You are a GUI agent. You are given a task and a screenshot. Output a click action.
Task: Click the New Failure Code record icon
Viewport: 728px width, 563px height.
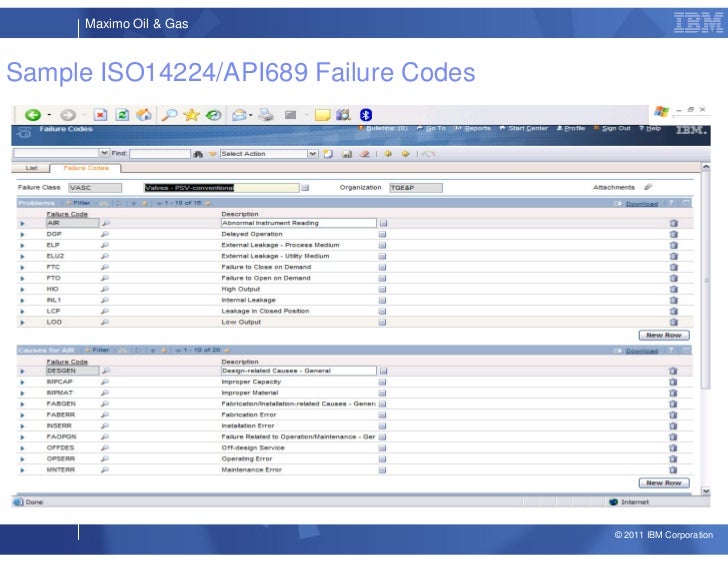(x=328, y=154)
